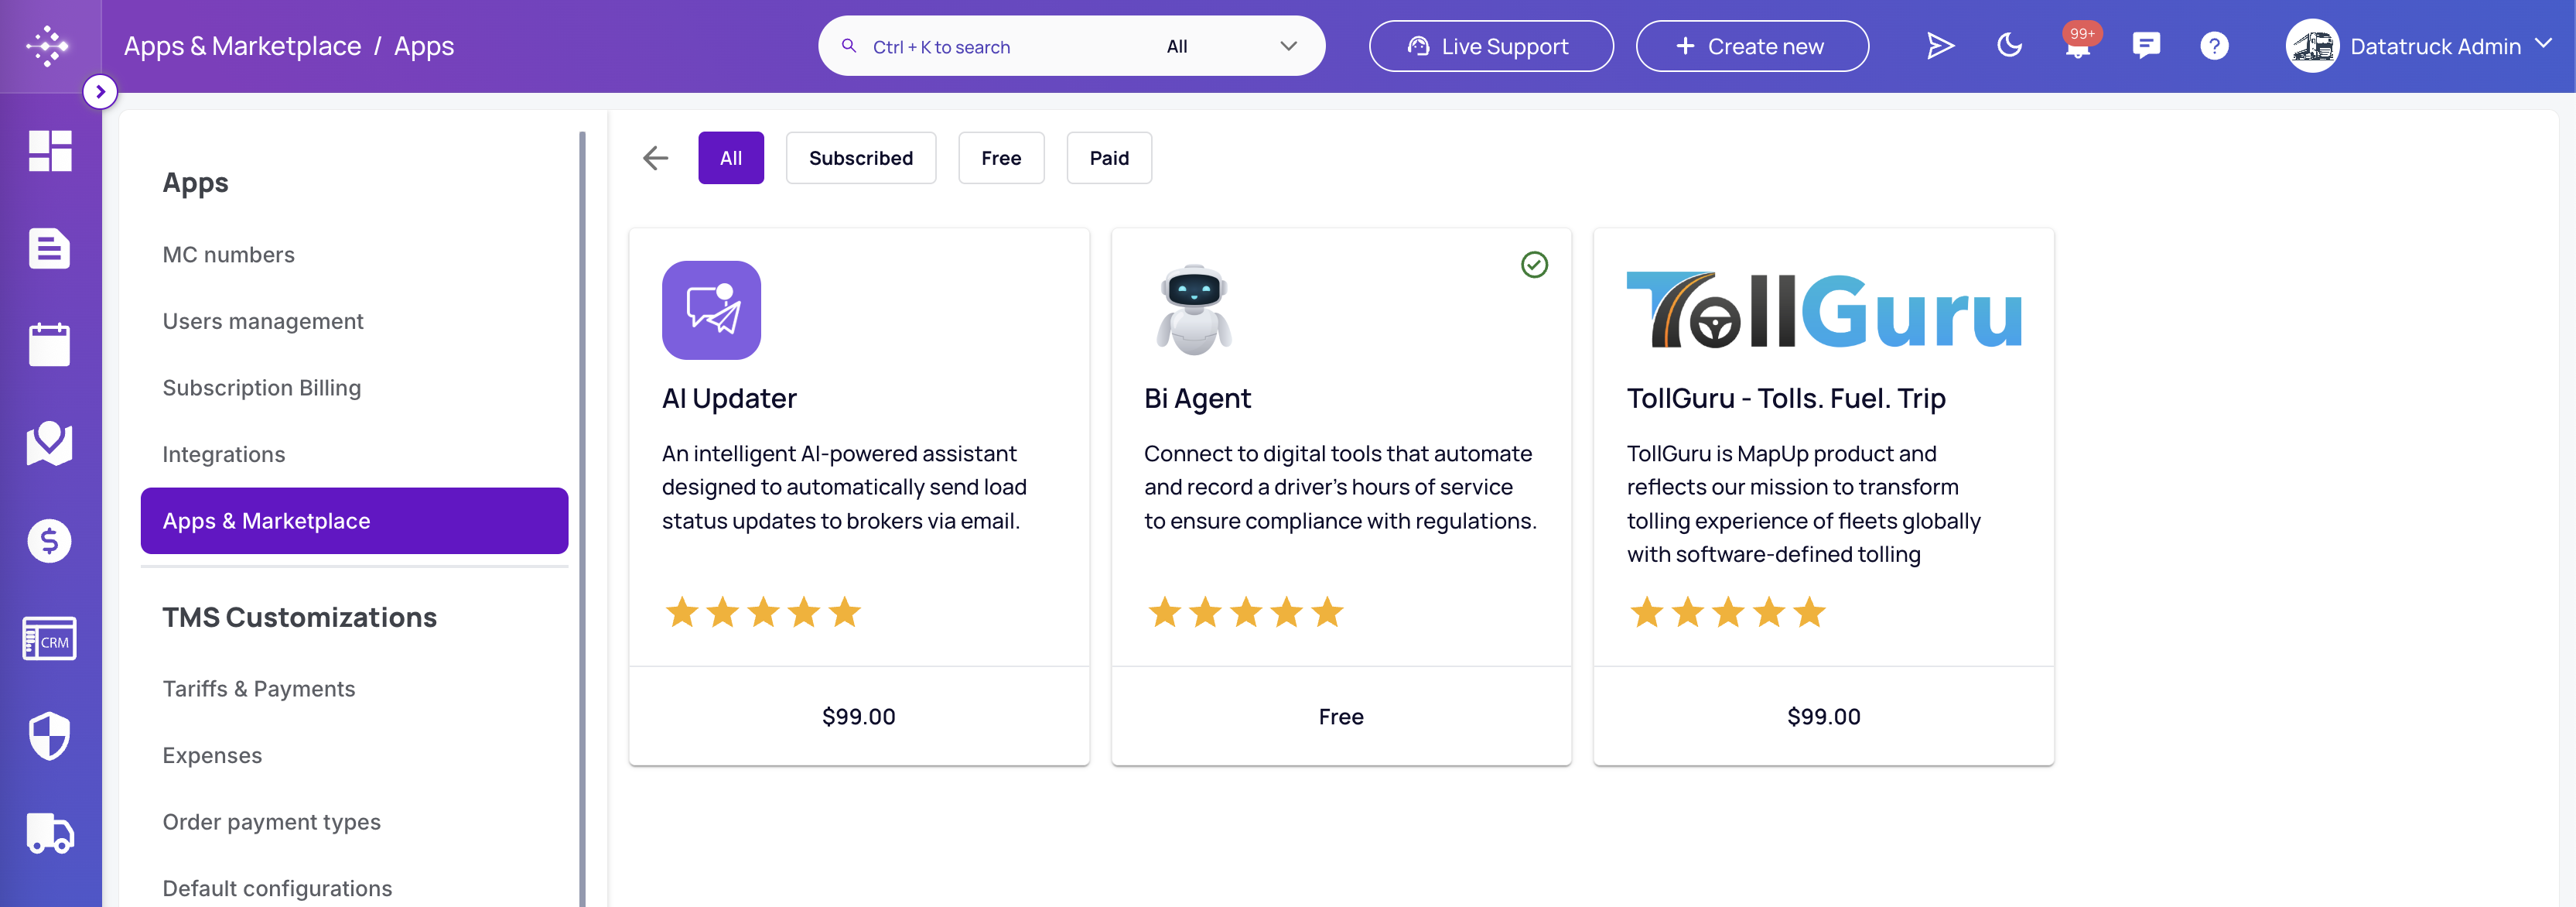Select the Subscribed filter tab
Viewport: 2576px width, 907px height.
(x=861, y=158)
